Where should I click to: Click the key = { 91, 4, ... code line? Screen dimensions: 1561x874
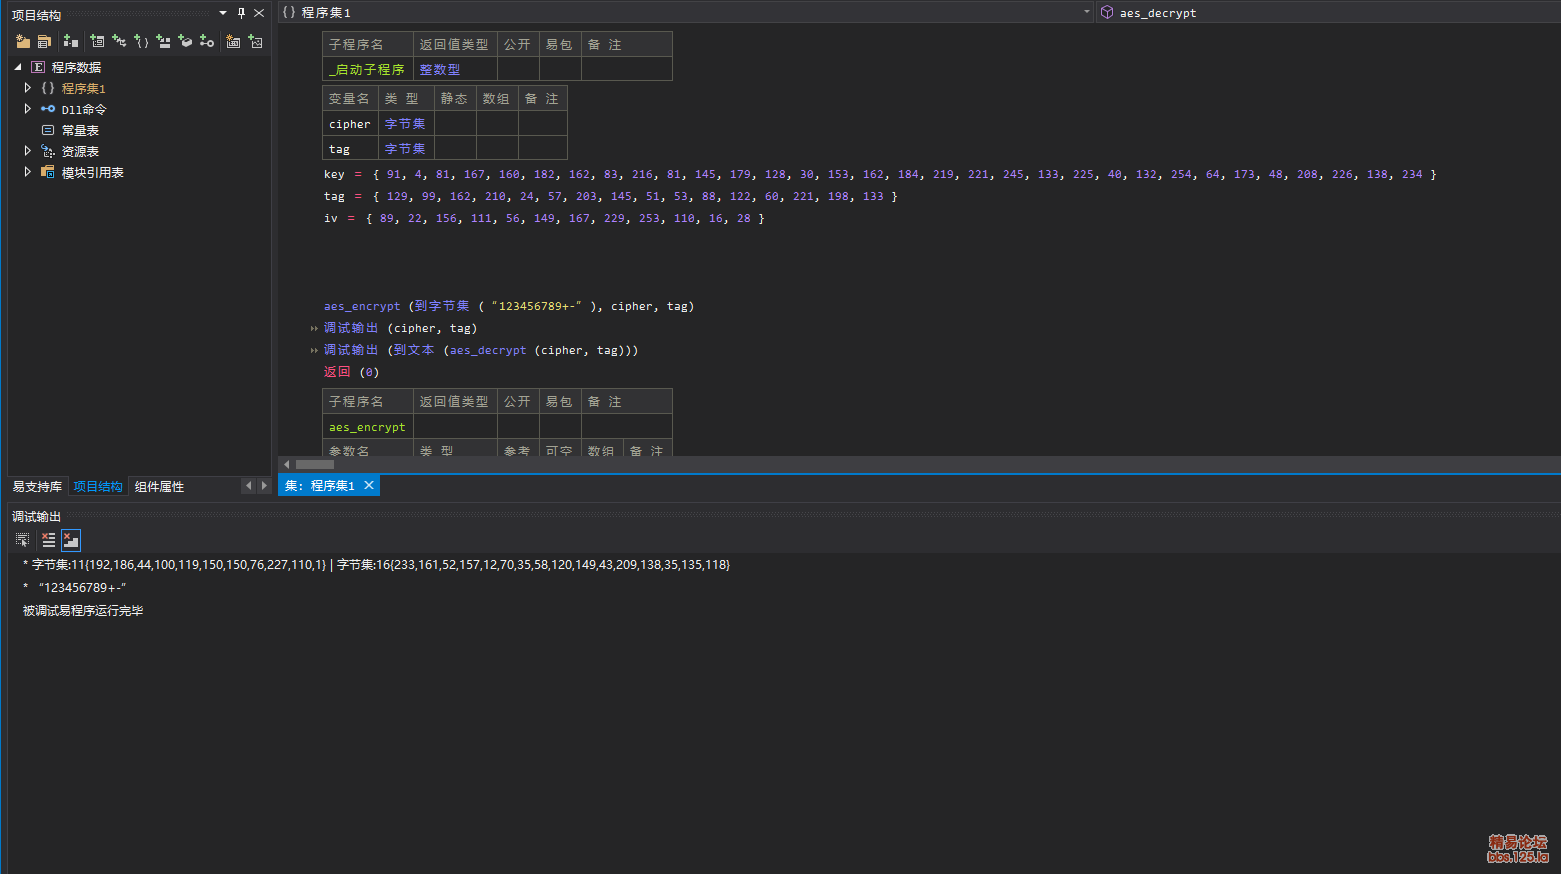[x=880, y=174]
